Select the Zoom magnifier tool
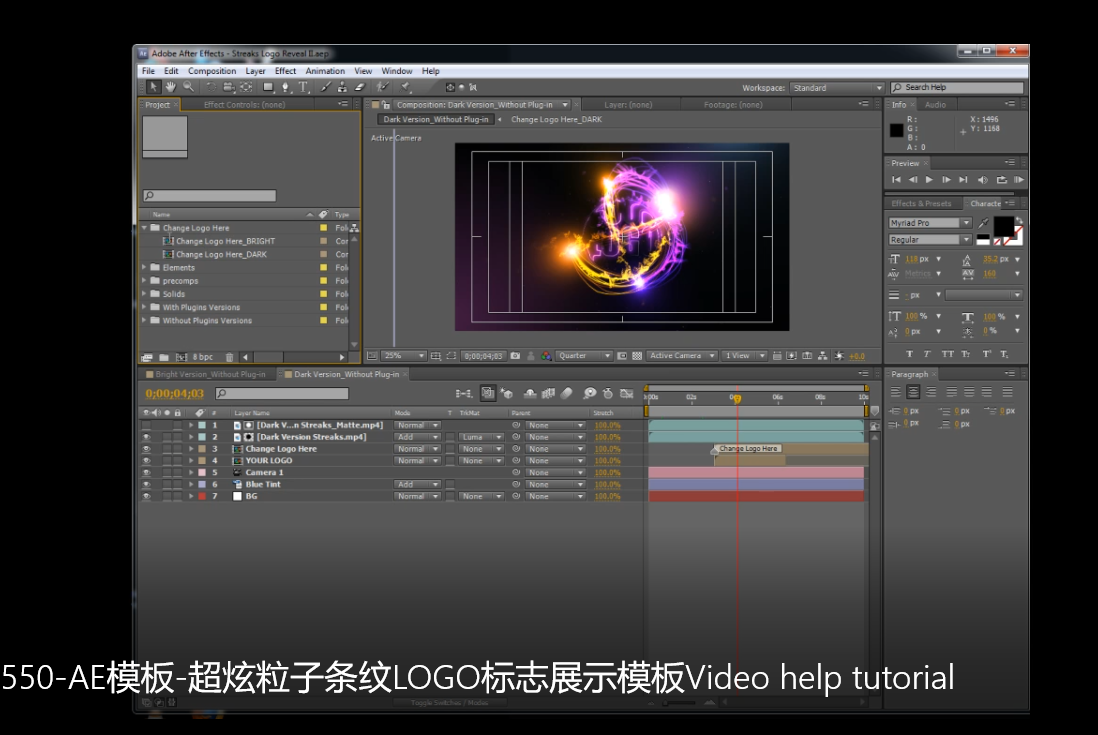 click(x=188, y=87)
